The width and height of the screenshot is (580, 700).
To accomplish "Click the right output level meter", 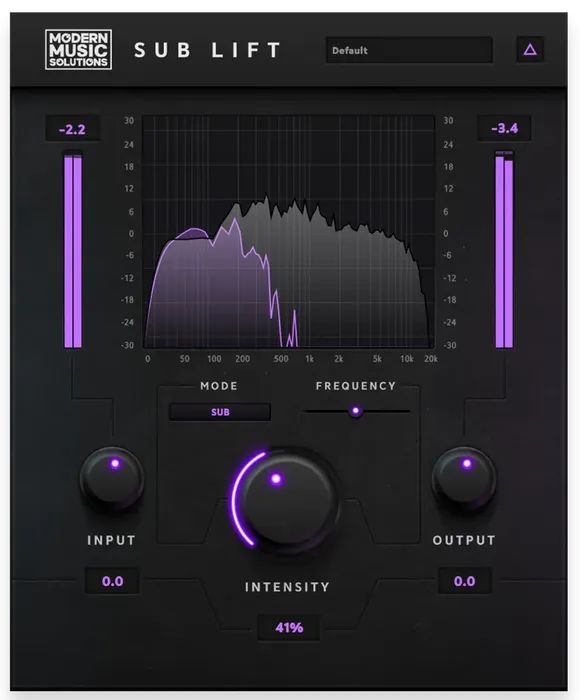I will (504, 250).
